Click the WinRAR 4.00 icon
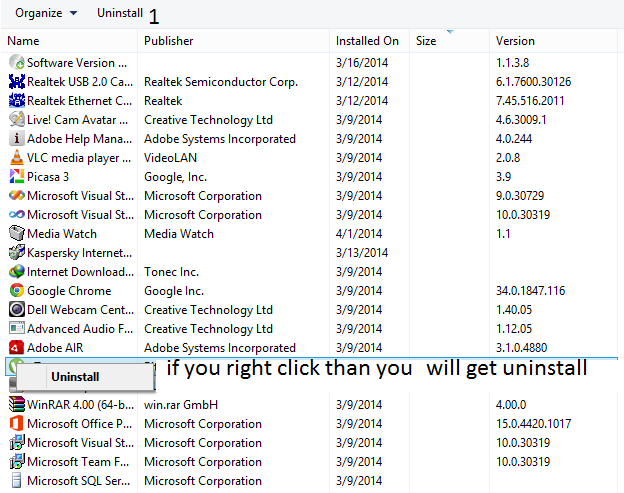 point(16,405)
